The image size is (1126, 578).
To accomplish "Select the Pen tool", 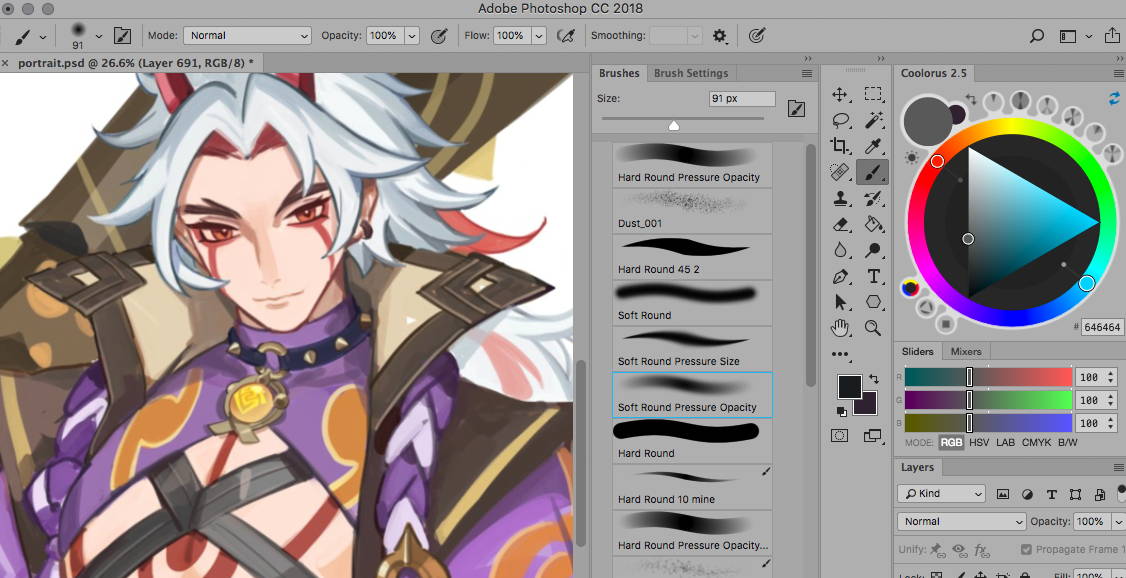I will 839,276.
